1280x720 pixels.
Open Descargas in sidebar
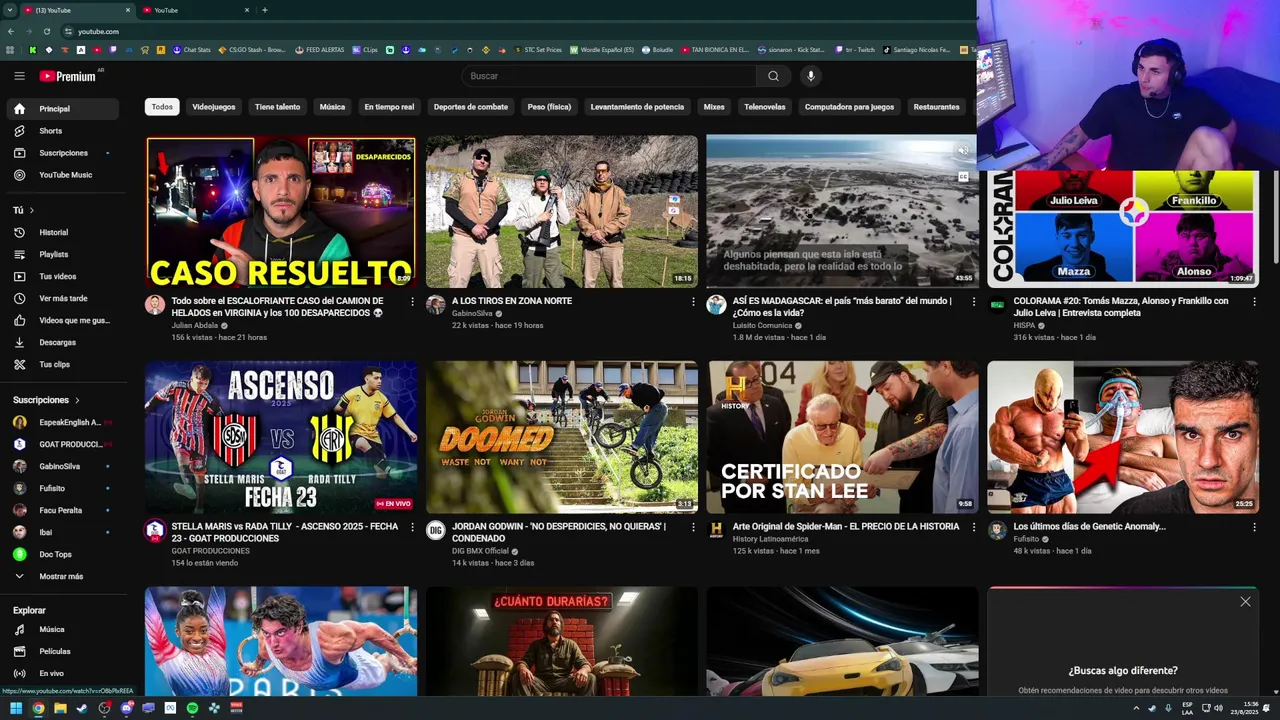64,343
